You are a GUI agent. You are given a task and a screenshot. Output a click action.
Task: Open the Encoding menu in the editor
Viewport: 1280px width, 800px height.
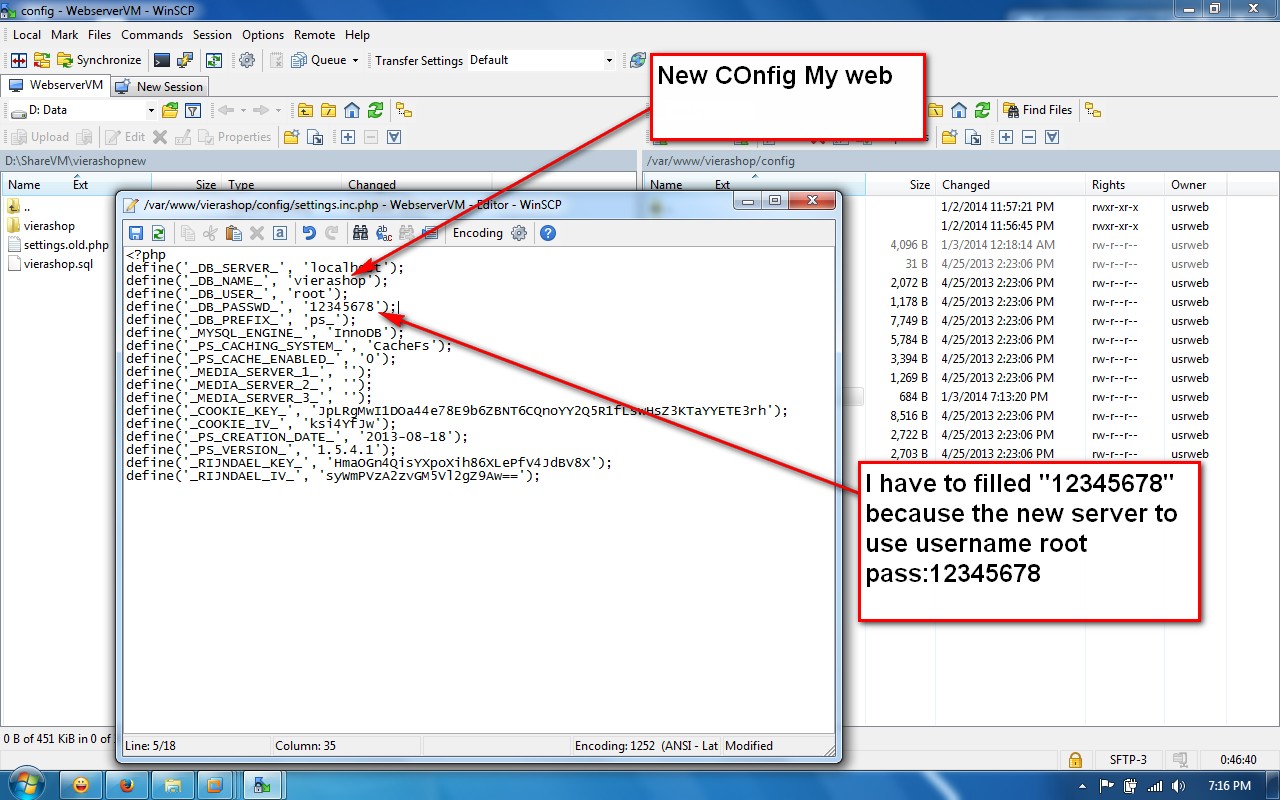[x=477, y=233]
